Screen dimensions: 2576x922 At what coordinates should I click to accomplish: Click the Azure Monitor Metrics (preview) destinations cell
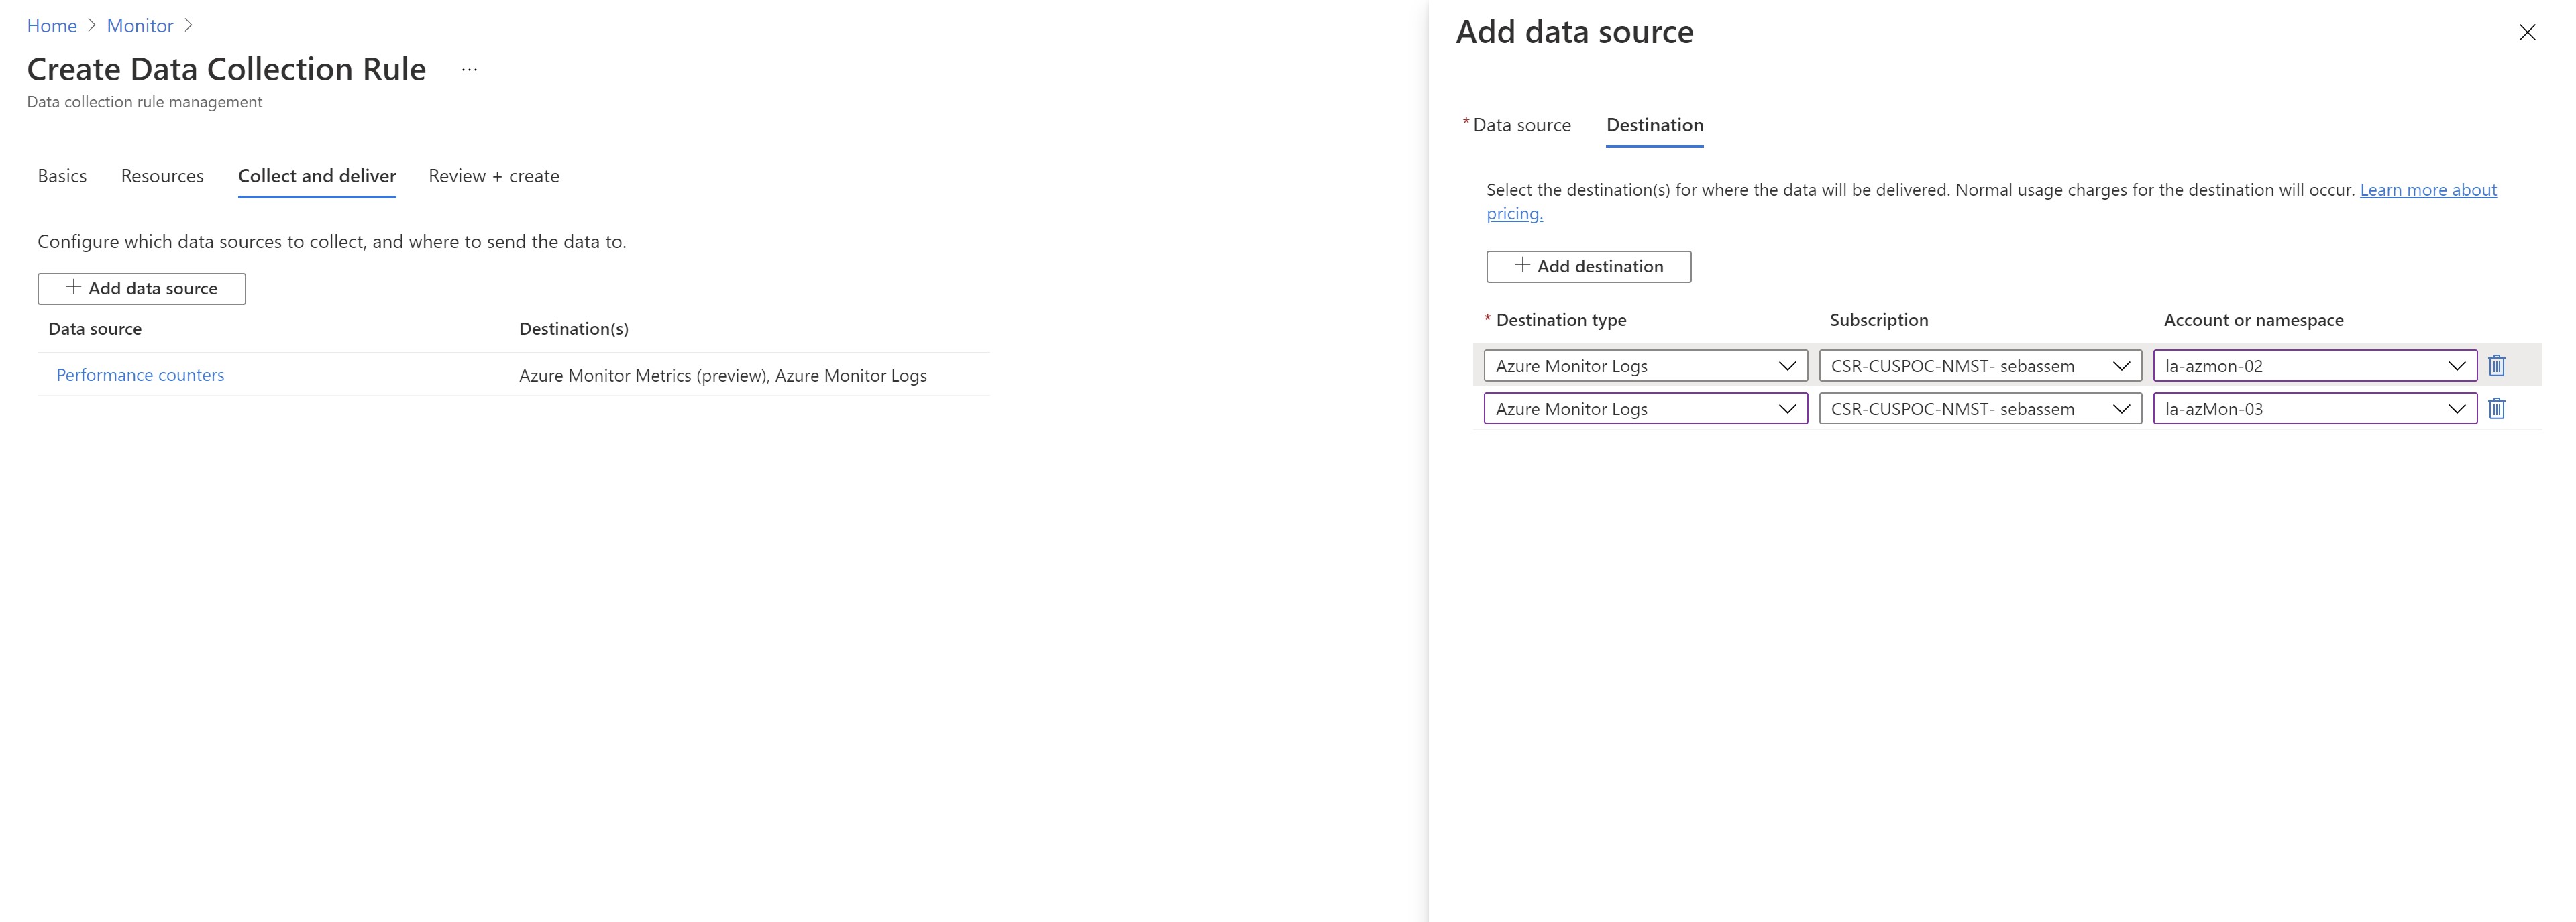coord(723,376)
